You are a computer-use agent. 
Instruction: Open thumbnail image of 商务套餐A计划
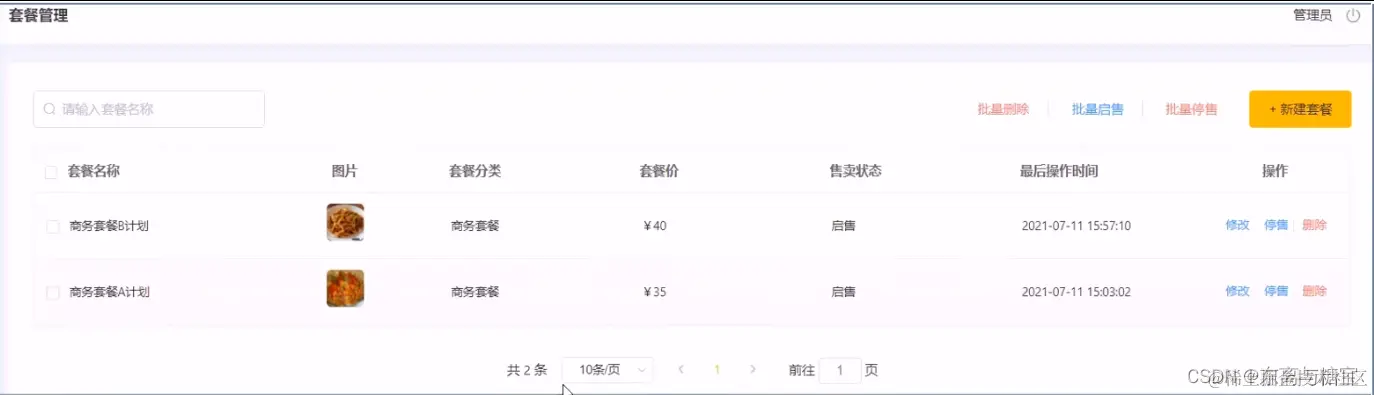345,288
